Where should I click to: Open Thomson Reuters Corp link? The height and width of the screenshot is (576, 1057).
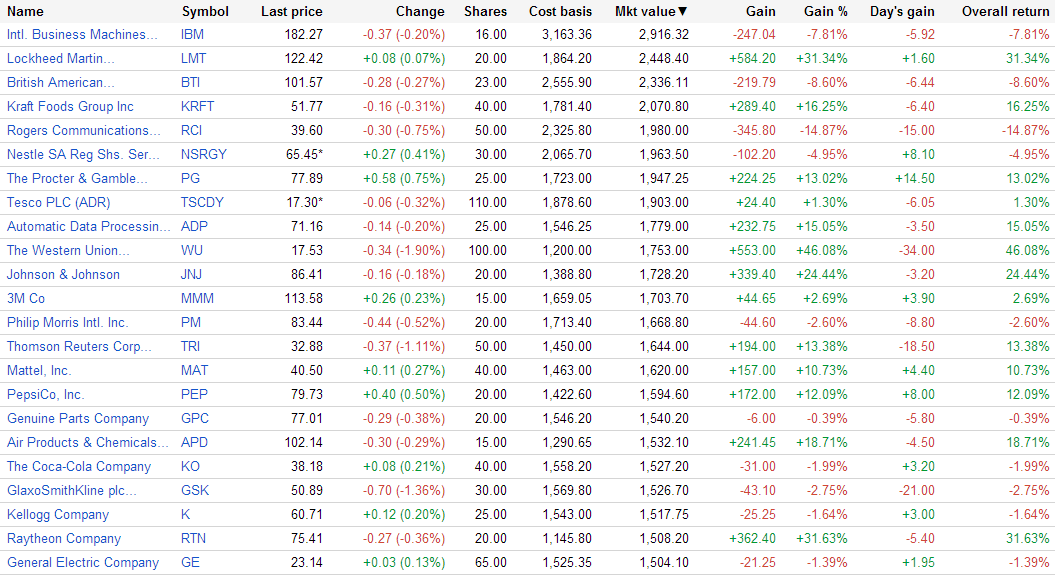point(79,347)
